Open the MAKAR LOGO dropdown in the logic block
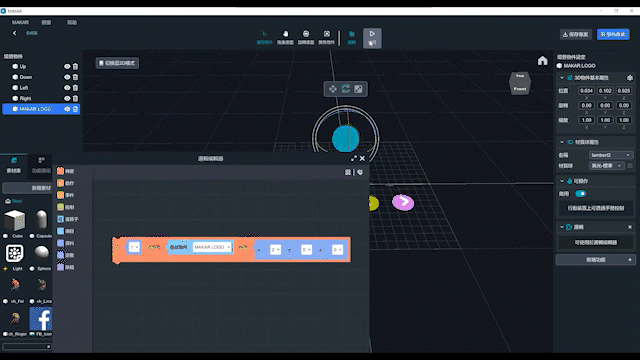 [x=212, y=247]
